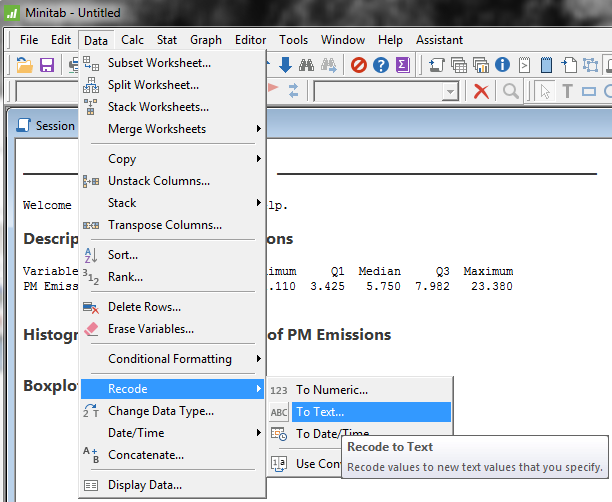Close the open Data menu

pos(96,40)
